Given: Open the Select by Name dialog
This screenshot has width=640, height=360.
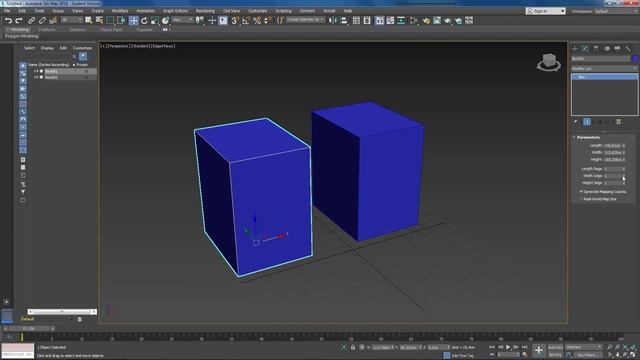Looking at the screenshot, I should 99,20.
